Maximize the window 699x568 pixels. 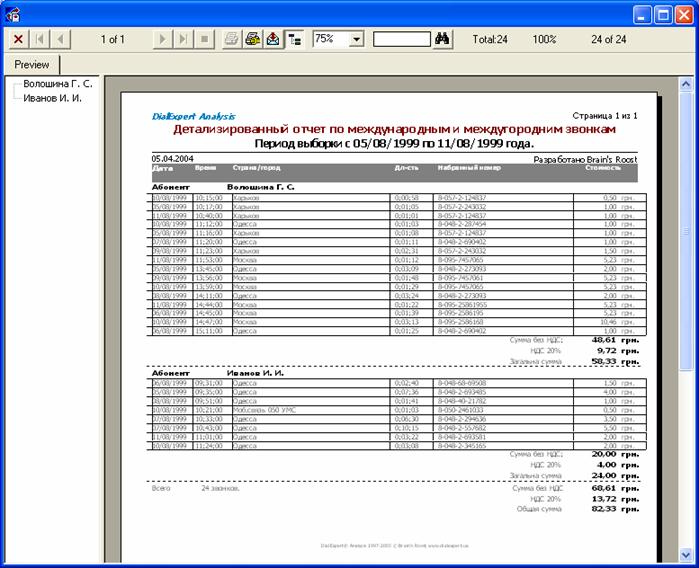coord(663,15)
